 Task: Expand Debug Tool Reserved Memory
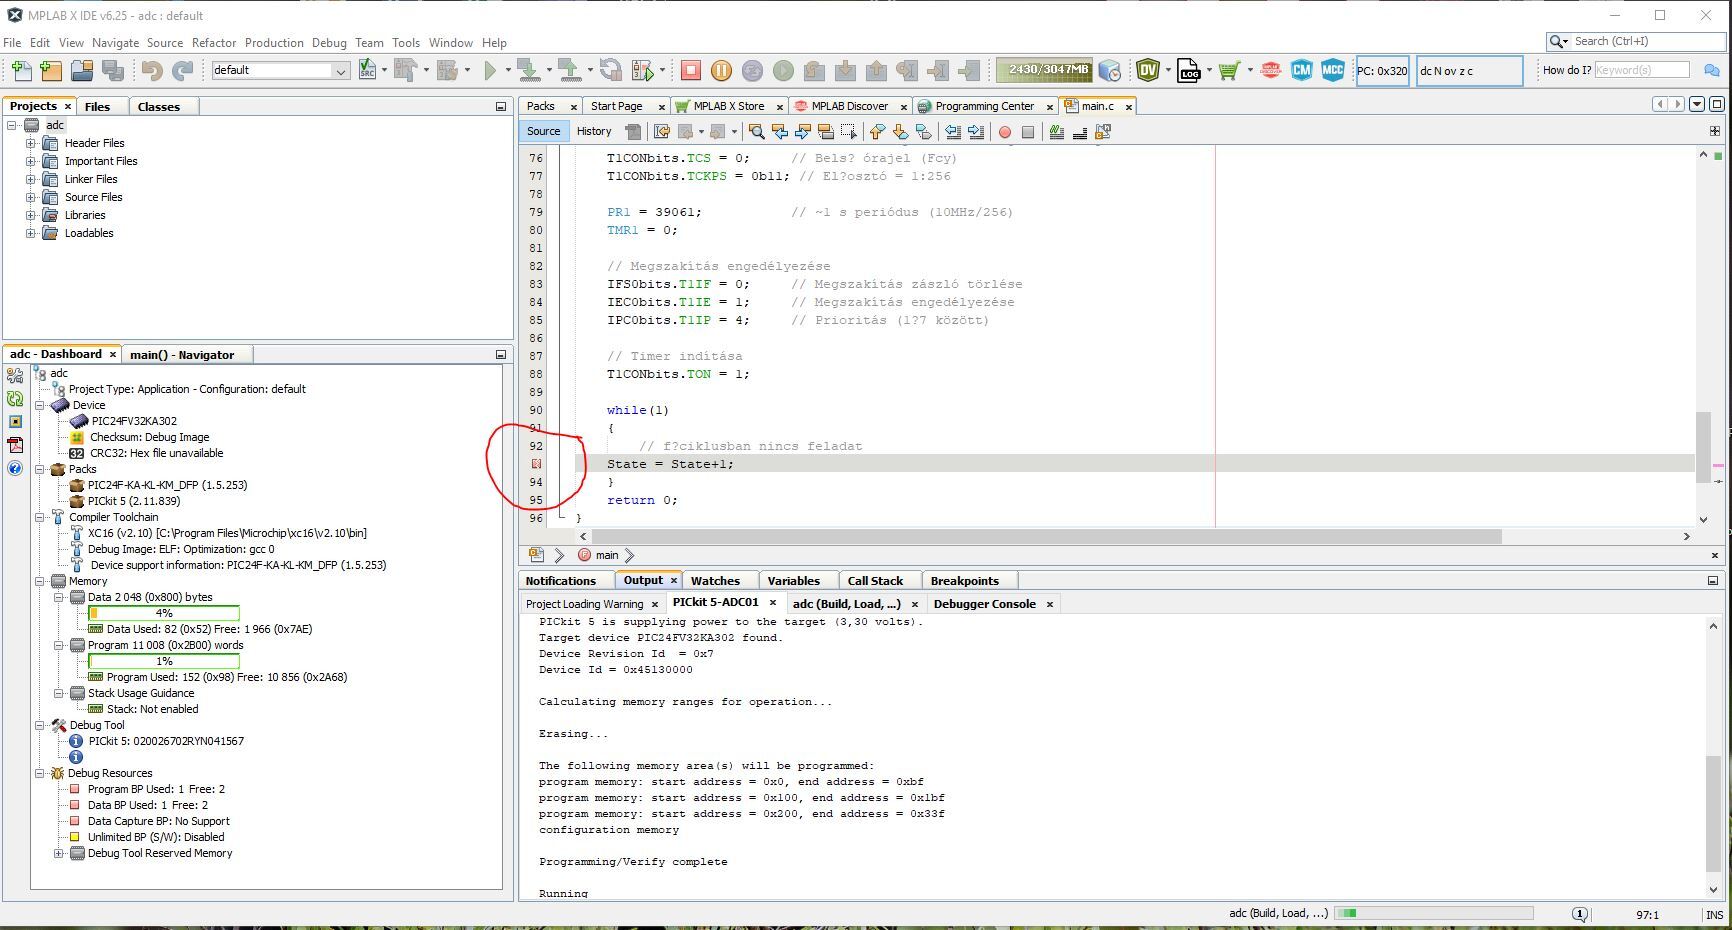pos(59,853)
